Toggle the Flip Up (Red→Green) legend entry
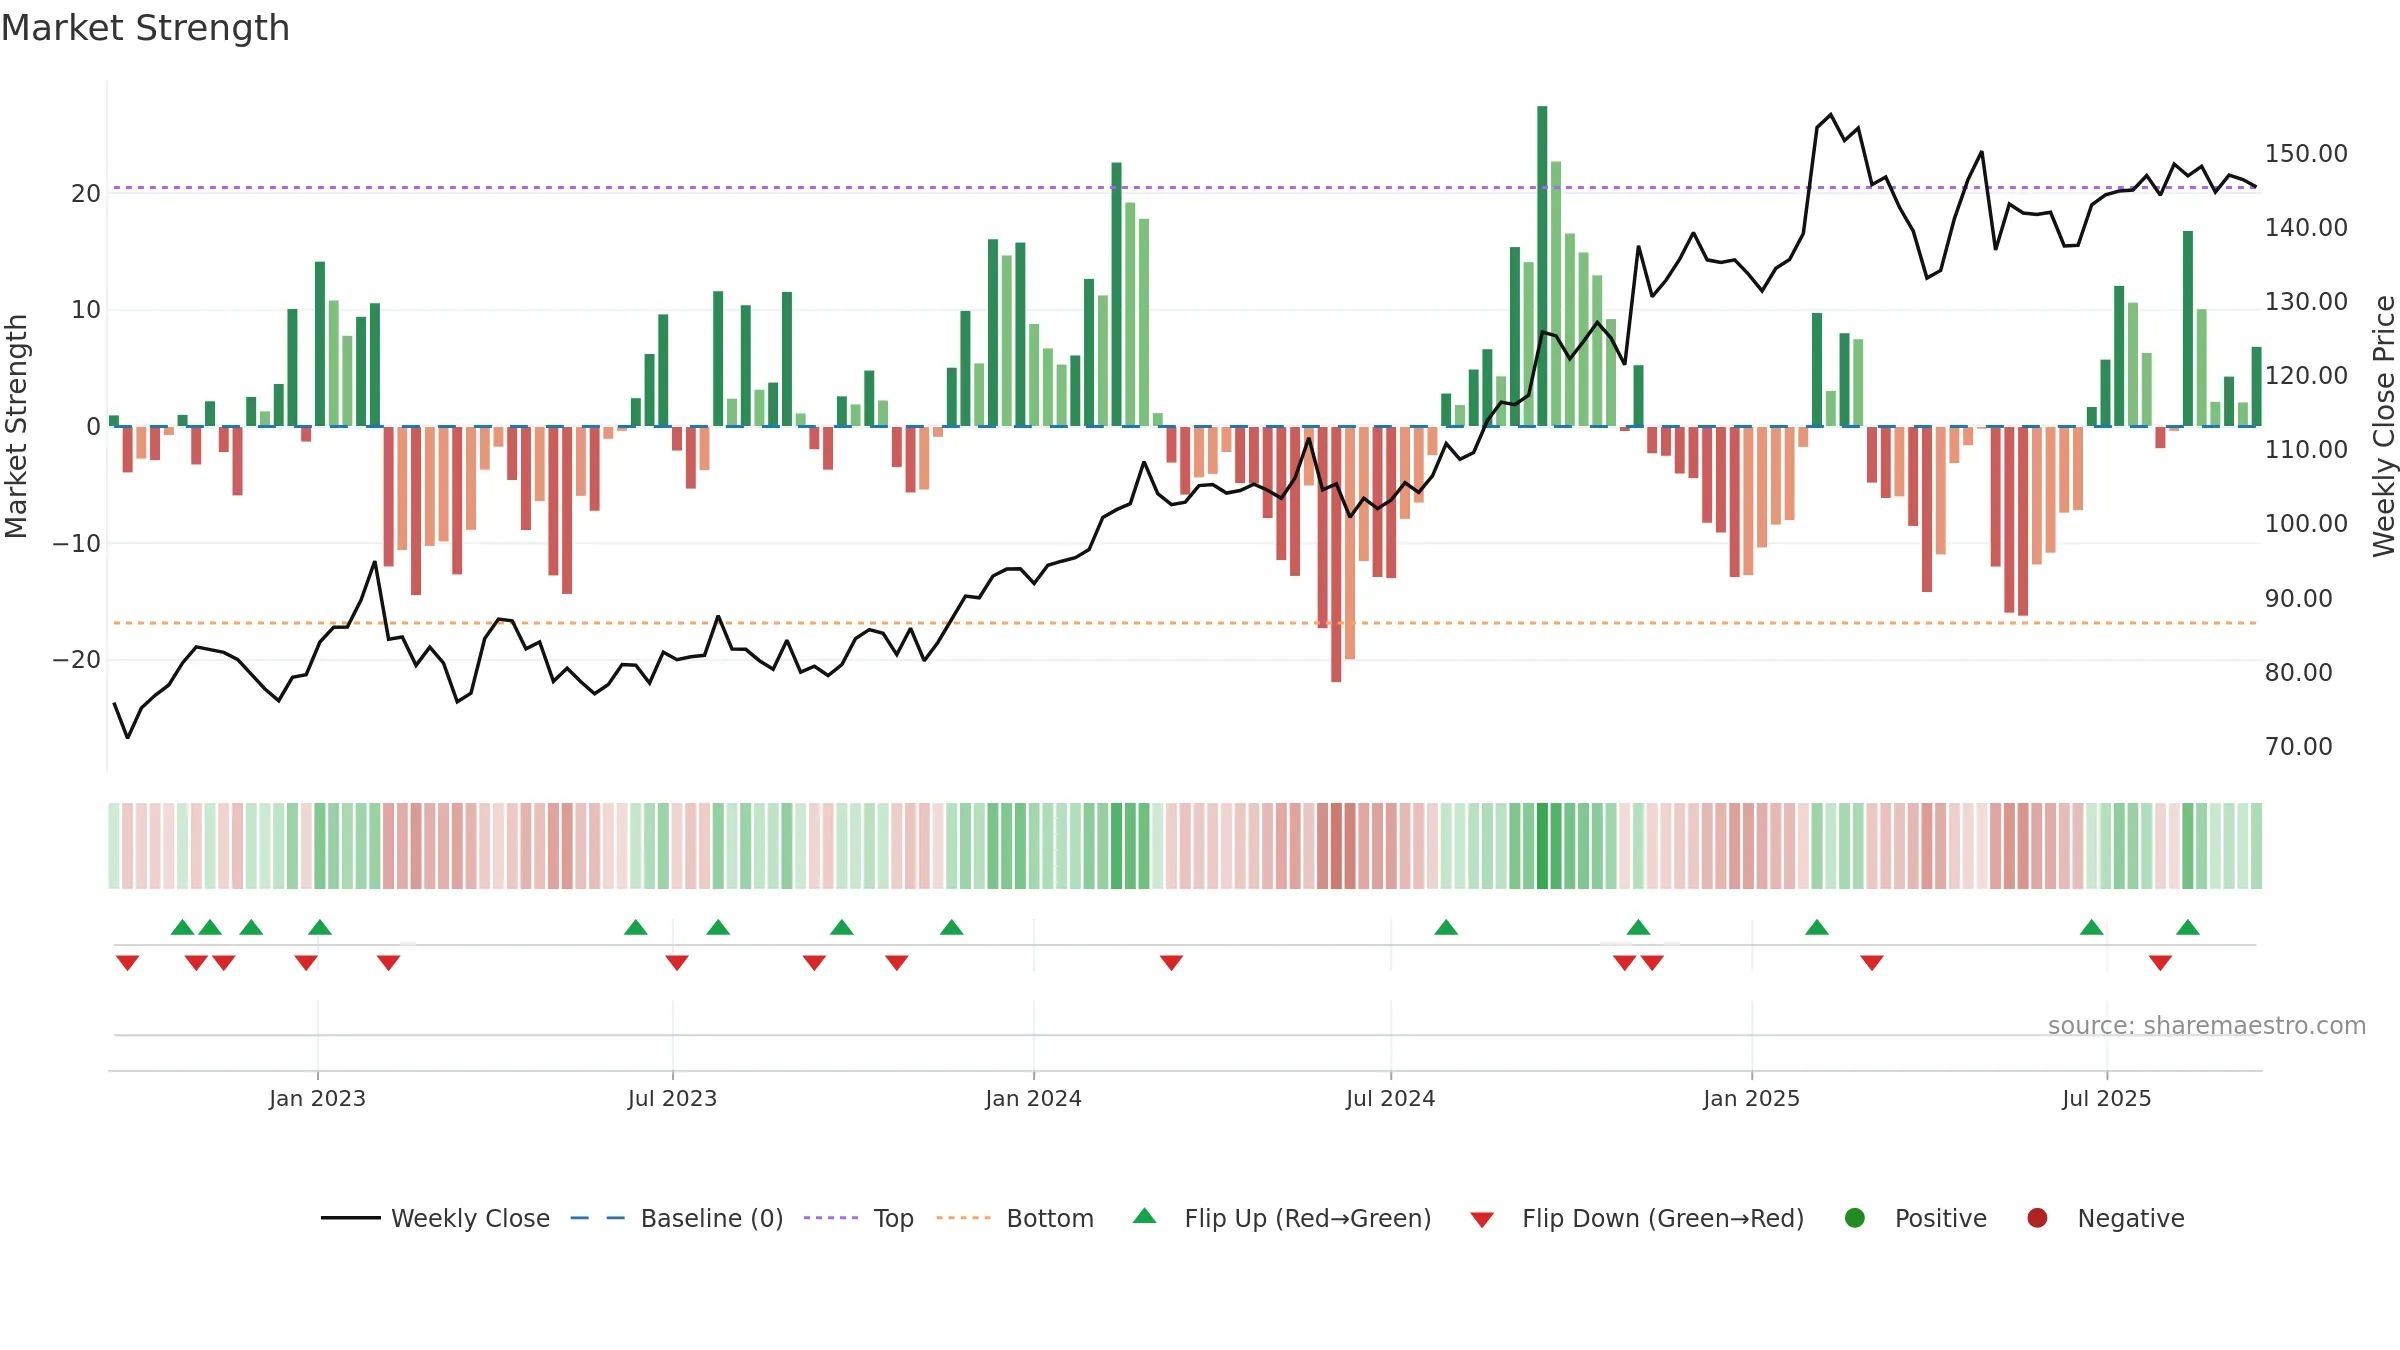Viewport: 2400px width, 1350px height. (x=1282, y=1218)
